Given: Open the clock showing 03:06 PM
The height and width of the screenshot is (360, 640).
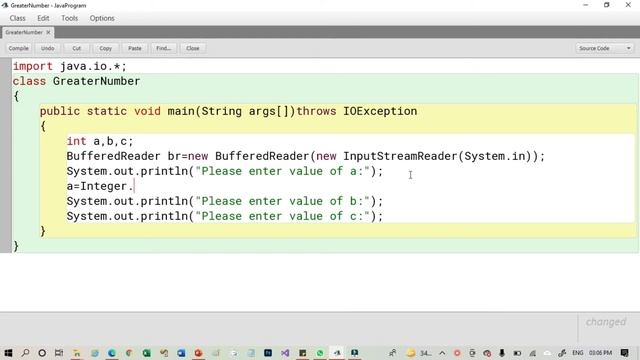Looking at the screenshot, I should (x=600, y=353).
